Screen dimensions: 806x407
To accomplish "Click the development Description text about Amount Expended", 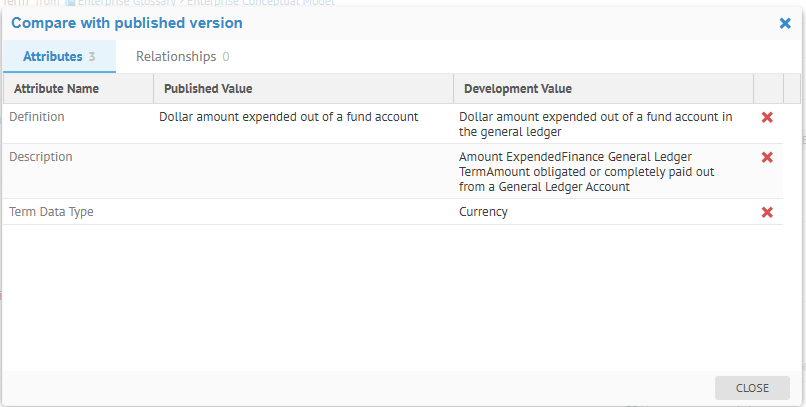I will pos(589,172).
